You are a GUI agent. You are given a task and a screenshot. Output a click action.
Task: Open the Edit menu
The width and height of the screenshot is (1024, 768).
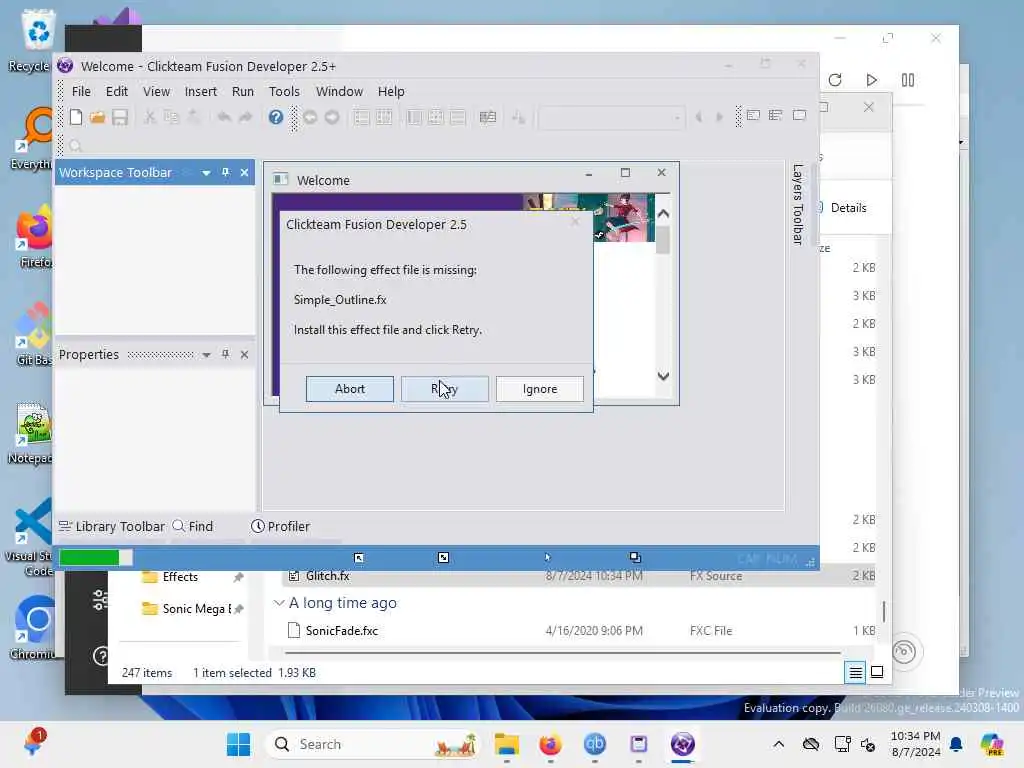click(117, 91)
